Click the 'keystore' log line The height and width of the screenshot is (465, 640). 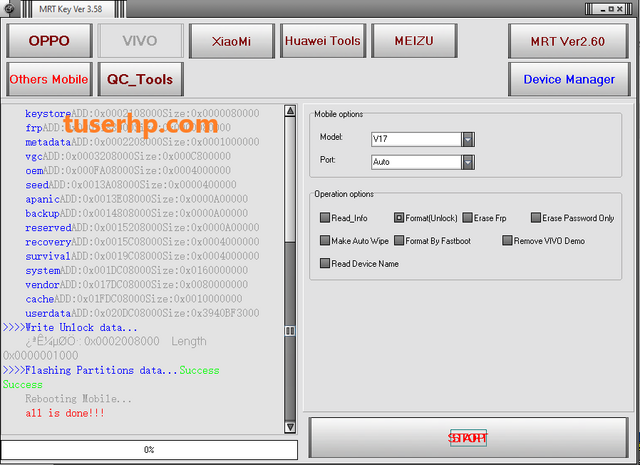[142, 113]
